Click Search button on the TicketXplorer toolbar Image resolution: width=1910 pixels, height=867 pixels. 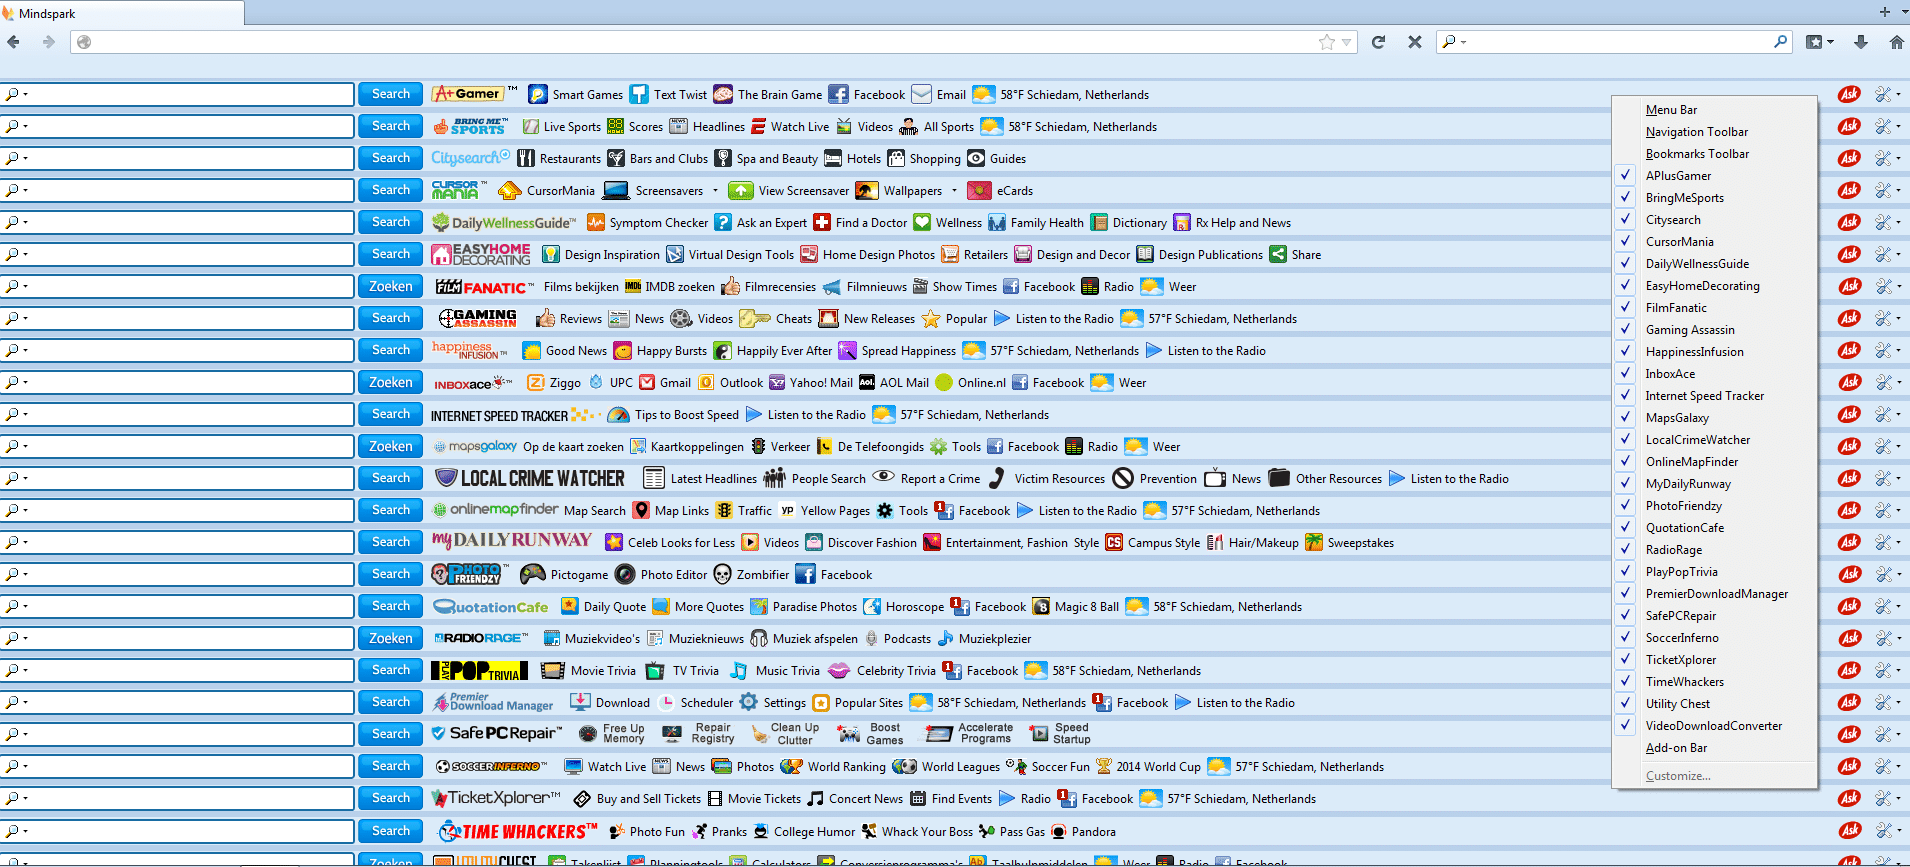390,798
